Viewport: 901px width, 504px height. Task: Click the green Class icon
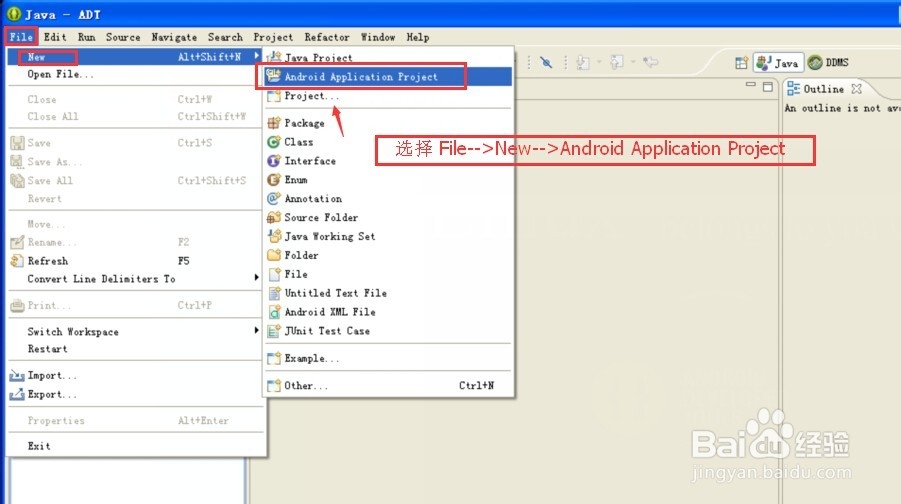274,141
